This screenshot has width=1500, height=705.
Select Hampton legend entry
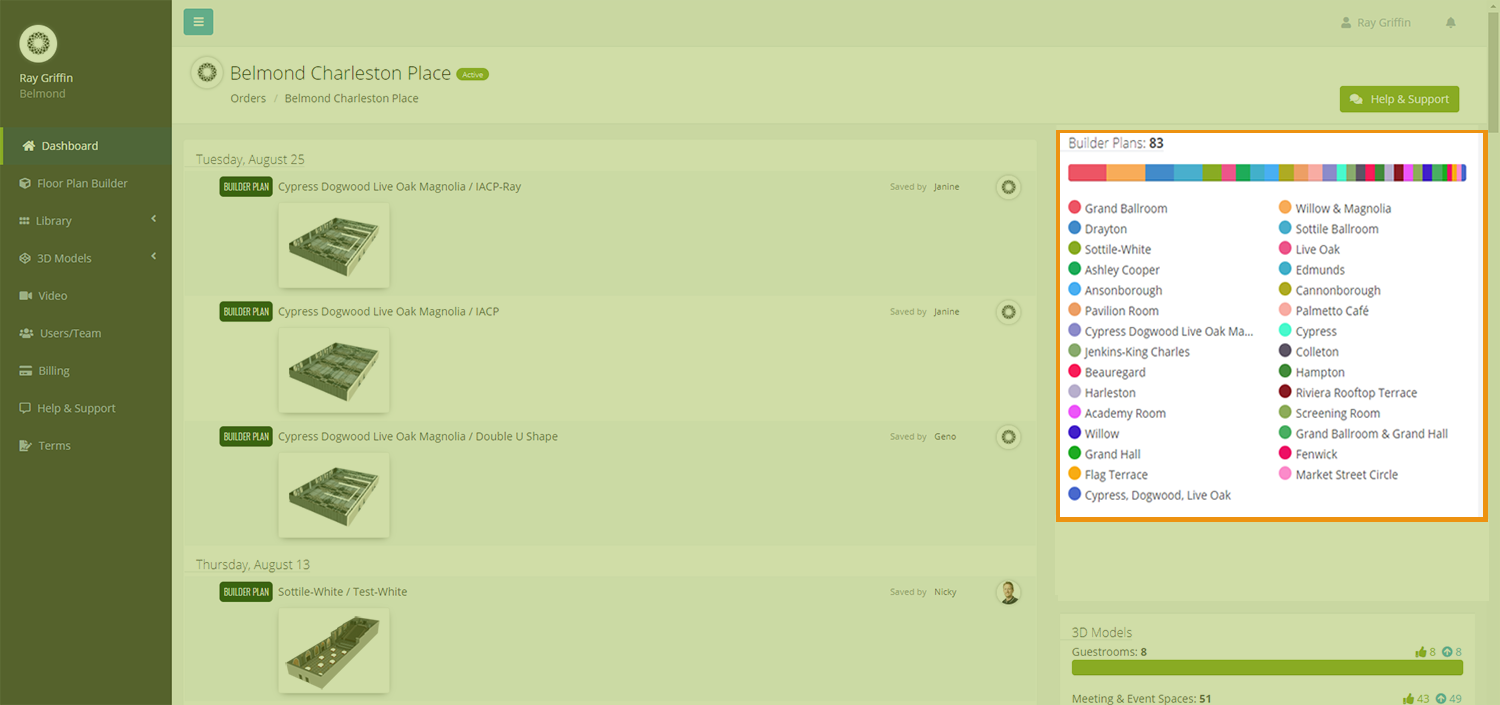click(x=1312, y=372)
